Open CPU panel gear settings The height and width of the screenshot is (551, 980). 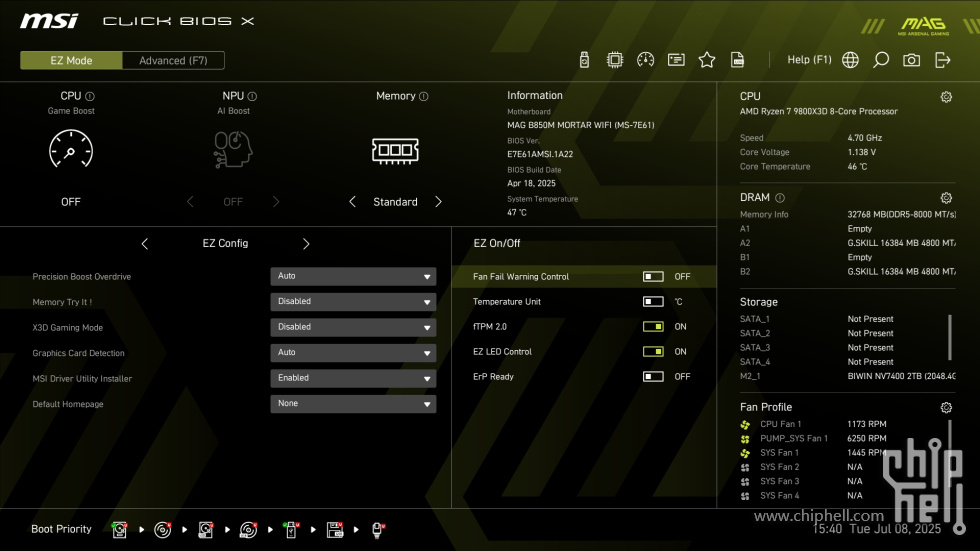[x=946, y=97]
